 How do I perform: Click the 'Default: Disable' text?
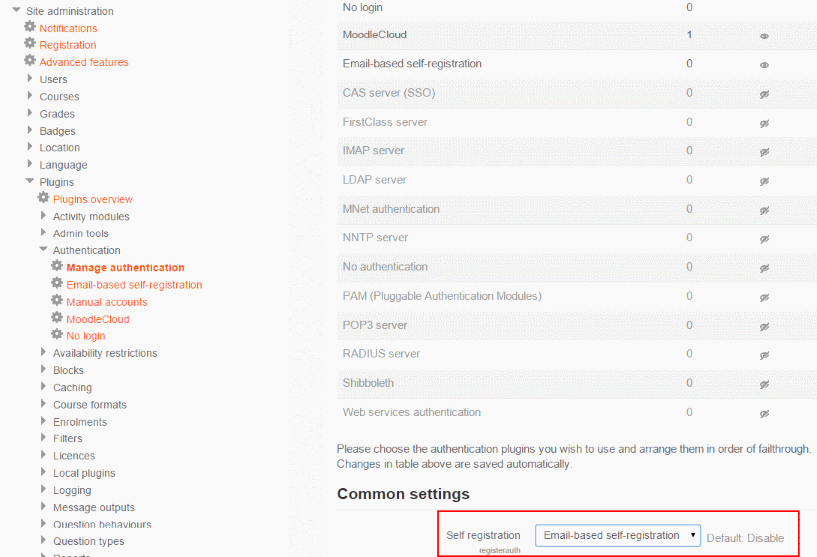pos(745,538)
